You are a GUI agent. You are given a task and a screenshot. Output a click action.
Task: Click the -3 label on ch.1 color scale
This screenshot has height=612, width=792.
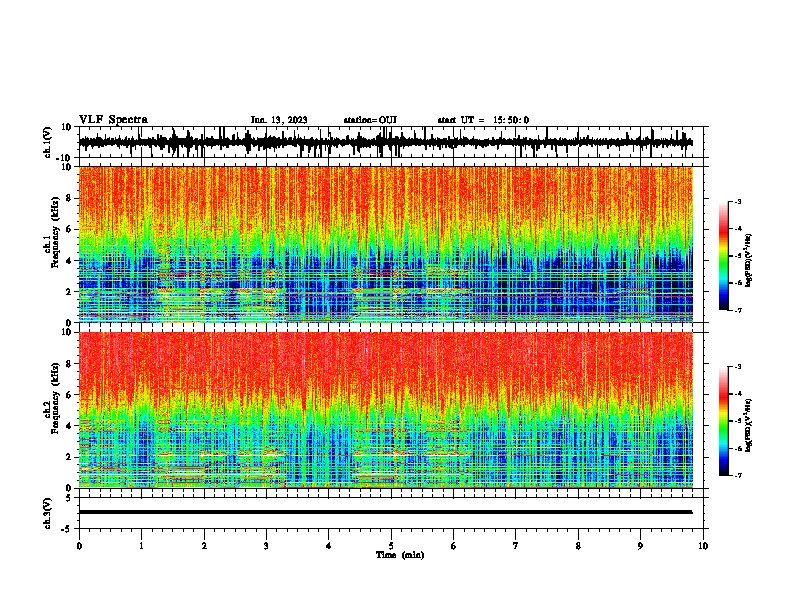pyautogui.click(x=738, y=201)
